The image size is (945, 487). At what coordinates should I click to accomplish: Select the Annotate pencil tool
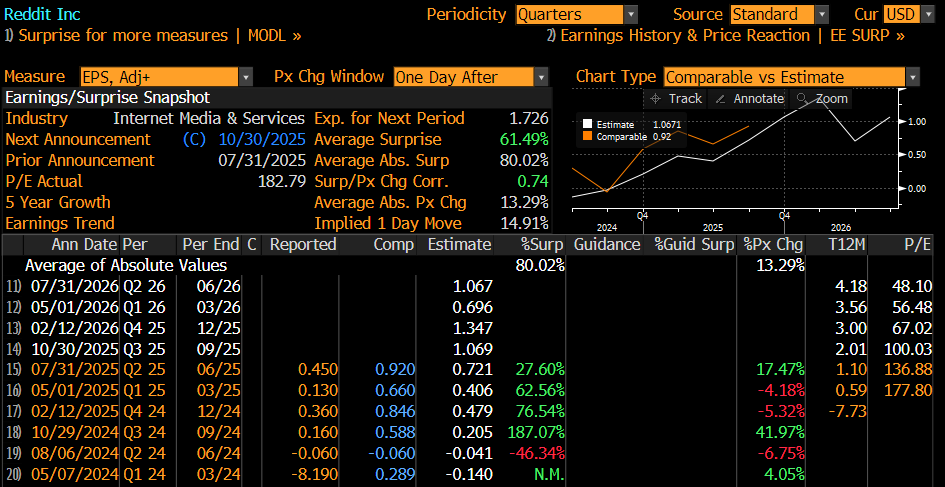click(748, 99)
